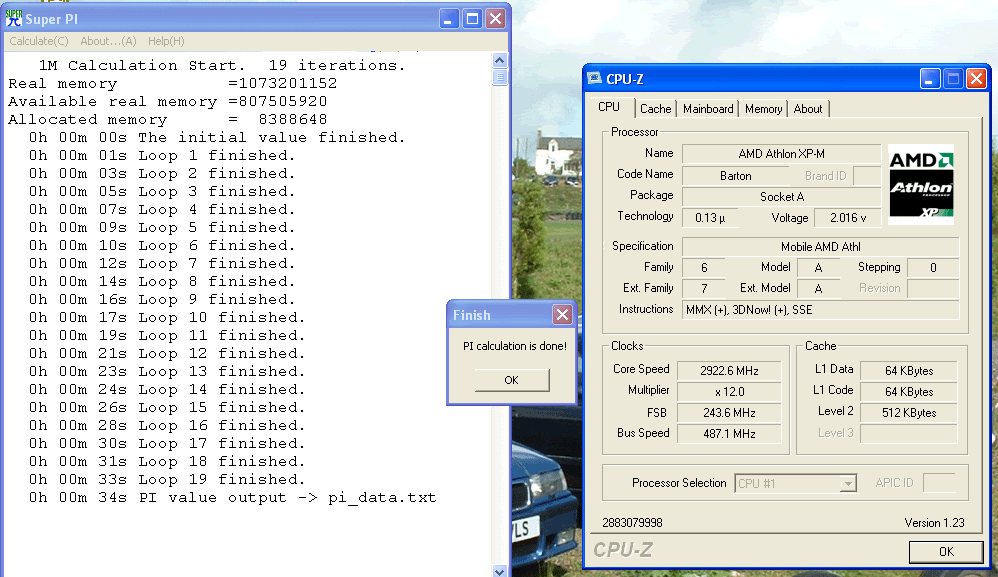Switch to the Cache tab in CPU-Z

tap(656, 109)
